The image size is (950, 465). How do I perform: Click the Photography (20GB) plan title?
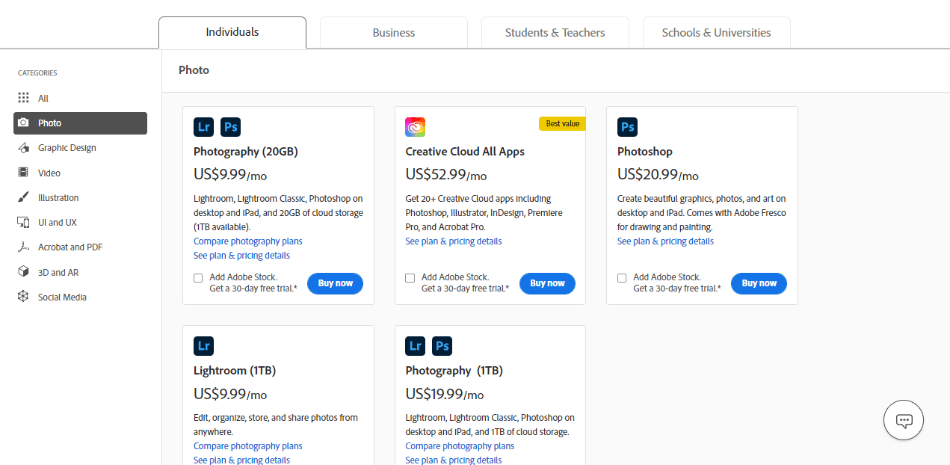click(245, 152)
